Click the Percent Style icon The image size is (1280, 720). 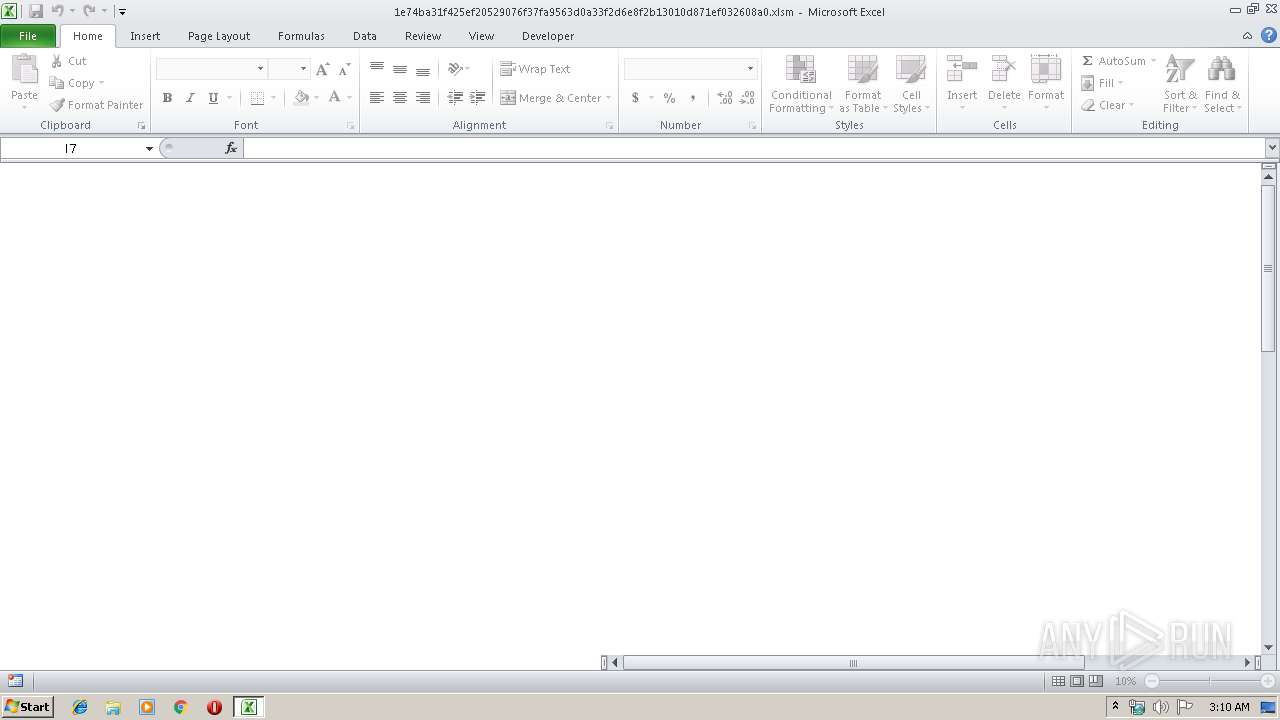click(x=669, y=98)
